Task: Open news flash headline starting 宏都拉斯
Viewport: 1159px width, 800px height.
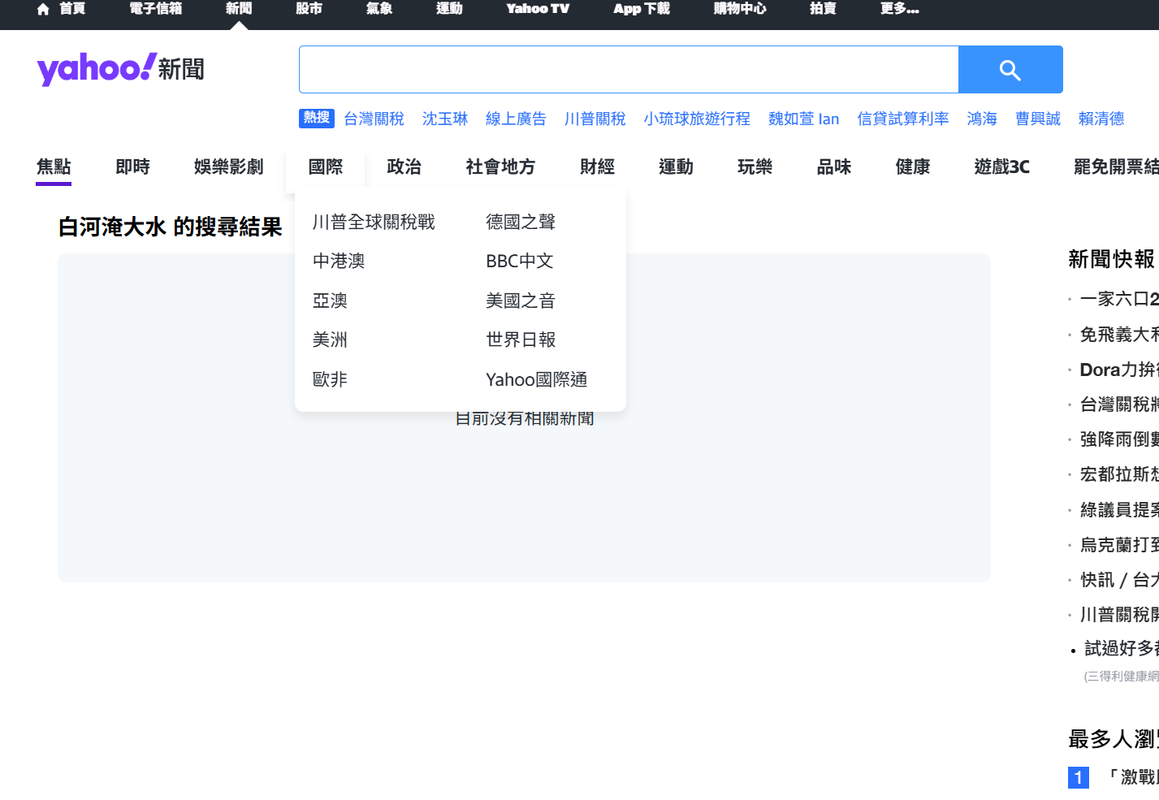Action: [x=1119, y=475]
